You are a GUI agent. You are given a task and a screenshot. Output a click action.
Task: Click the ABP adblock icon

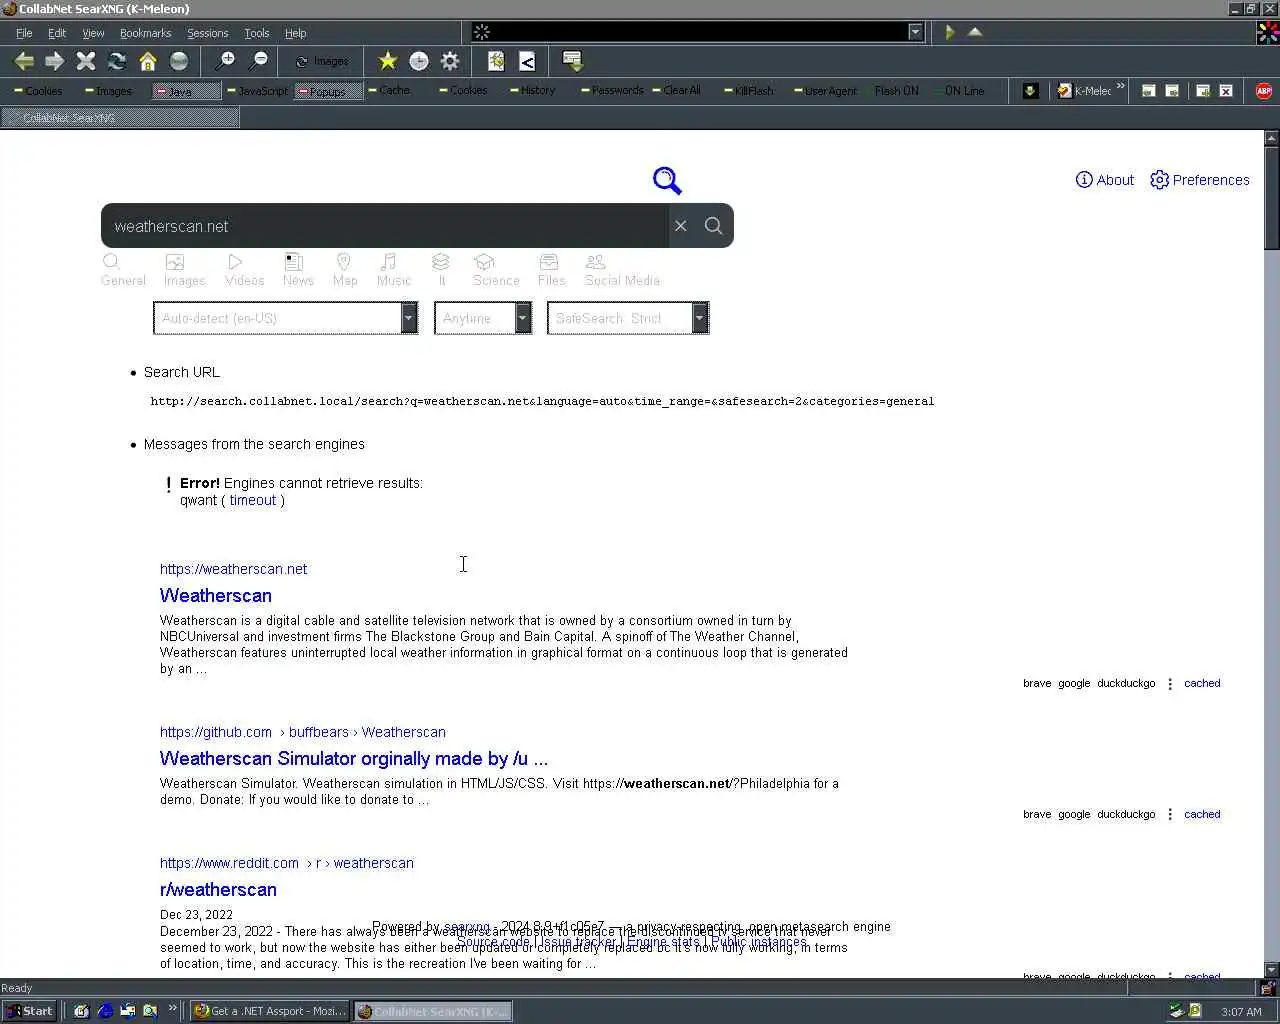tap(1264, 90)
